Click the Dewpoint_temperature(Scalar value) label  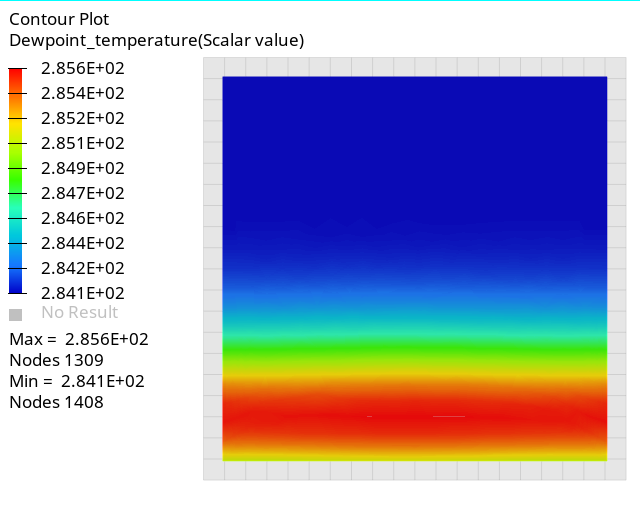point(157,40)
